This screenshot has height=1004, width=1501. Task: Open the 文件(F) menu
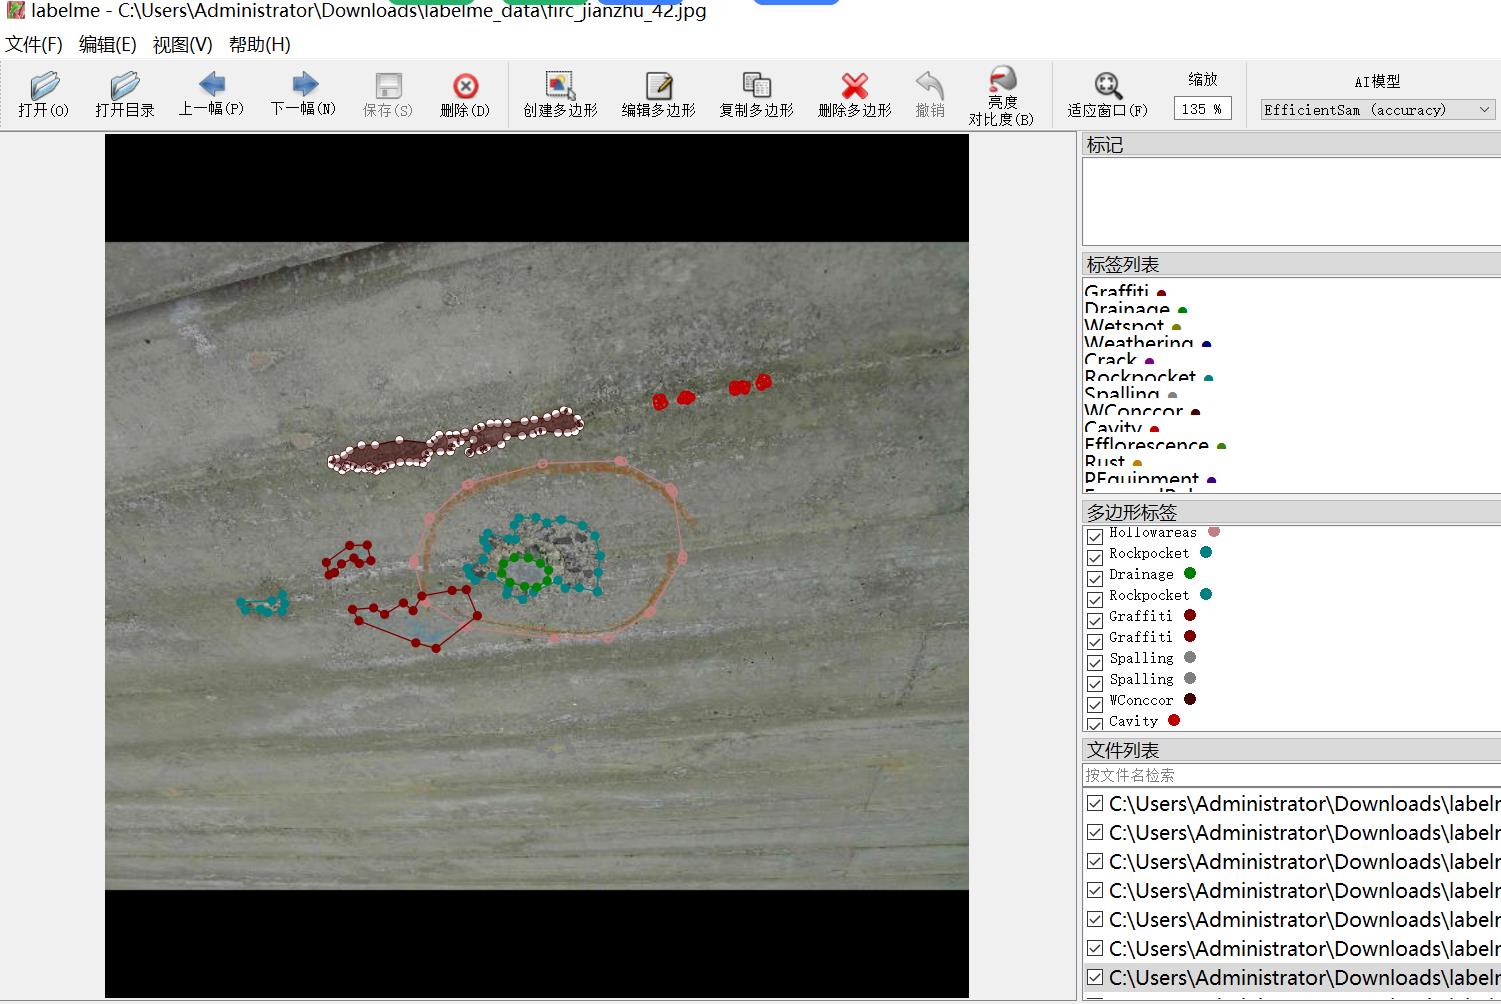34,45
